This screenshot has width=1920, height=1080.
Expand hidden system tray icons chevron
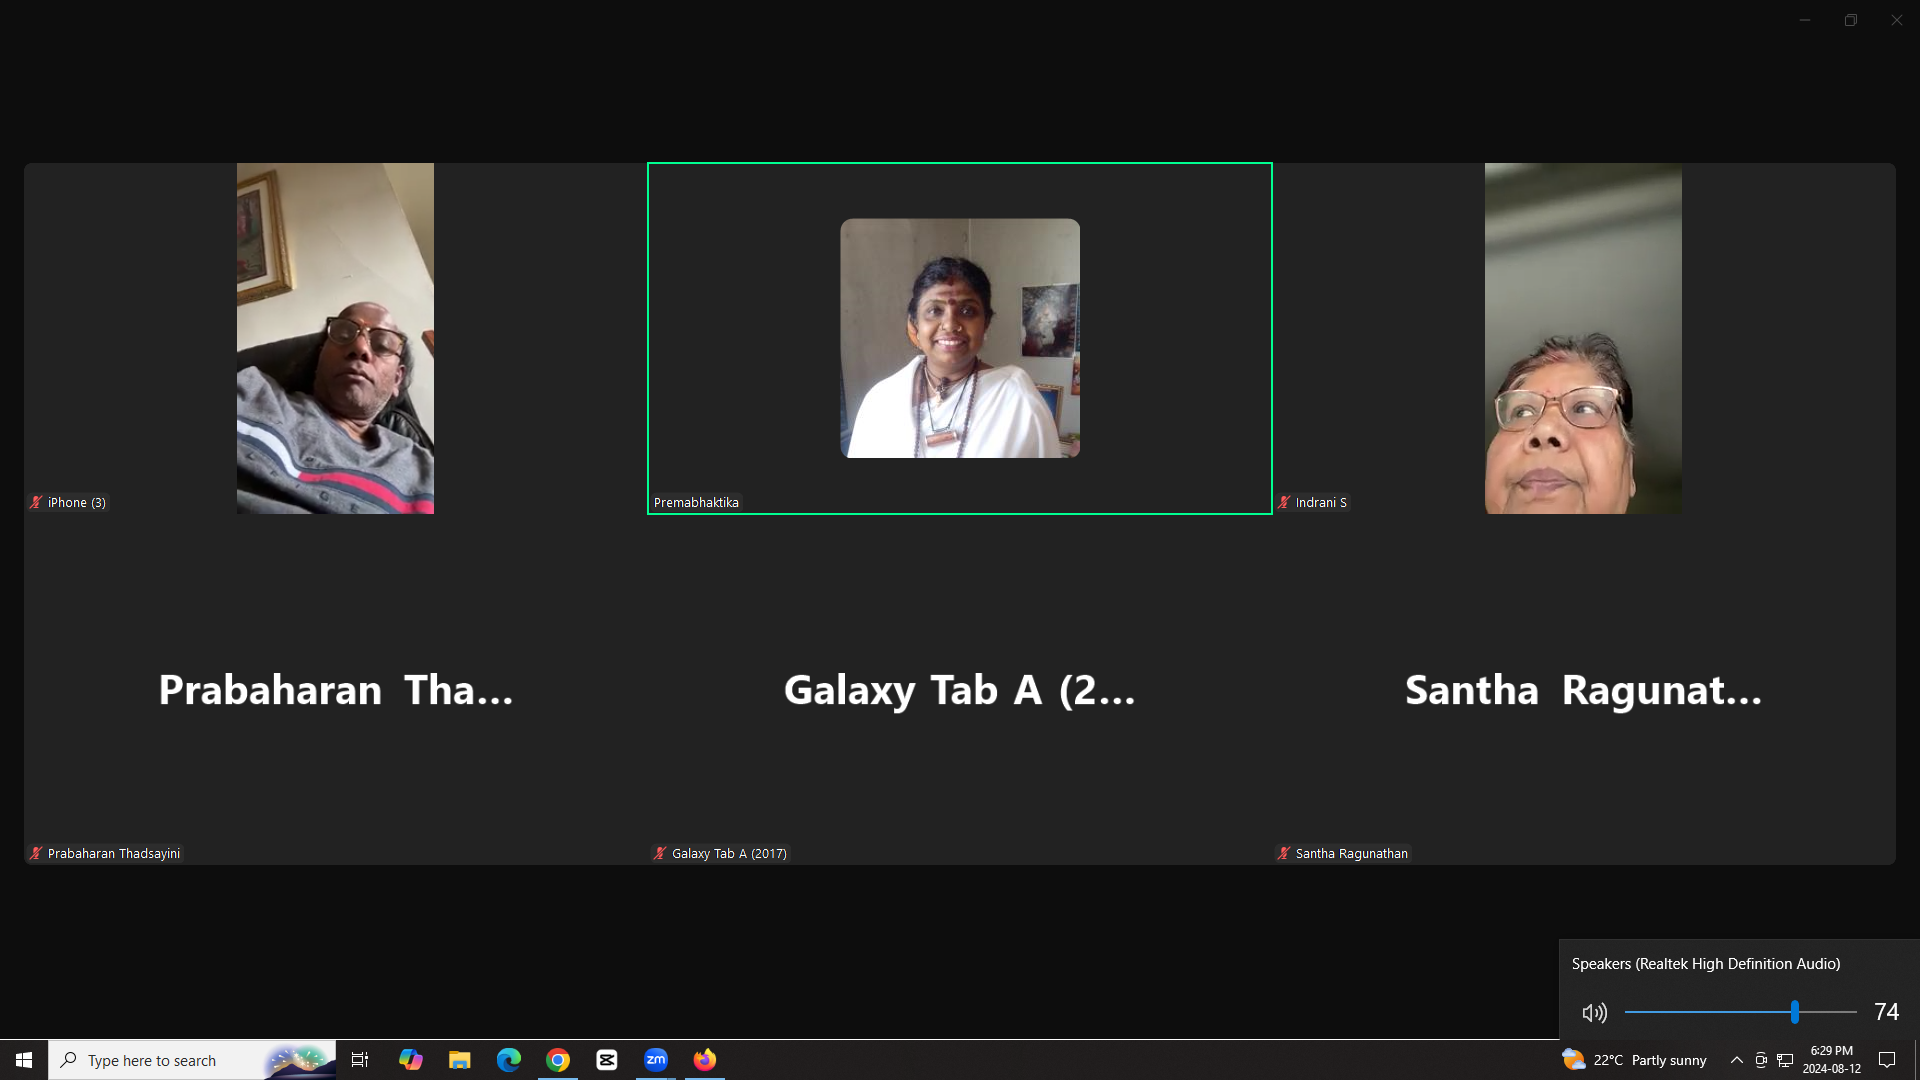(1737, 1060)
